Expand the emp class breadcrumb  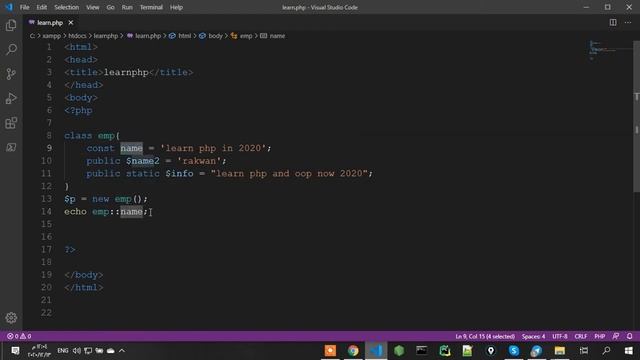coord(242,36)
